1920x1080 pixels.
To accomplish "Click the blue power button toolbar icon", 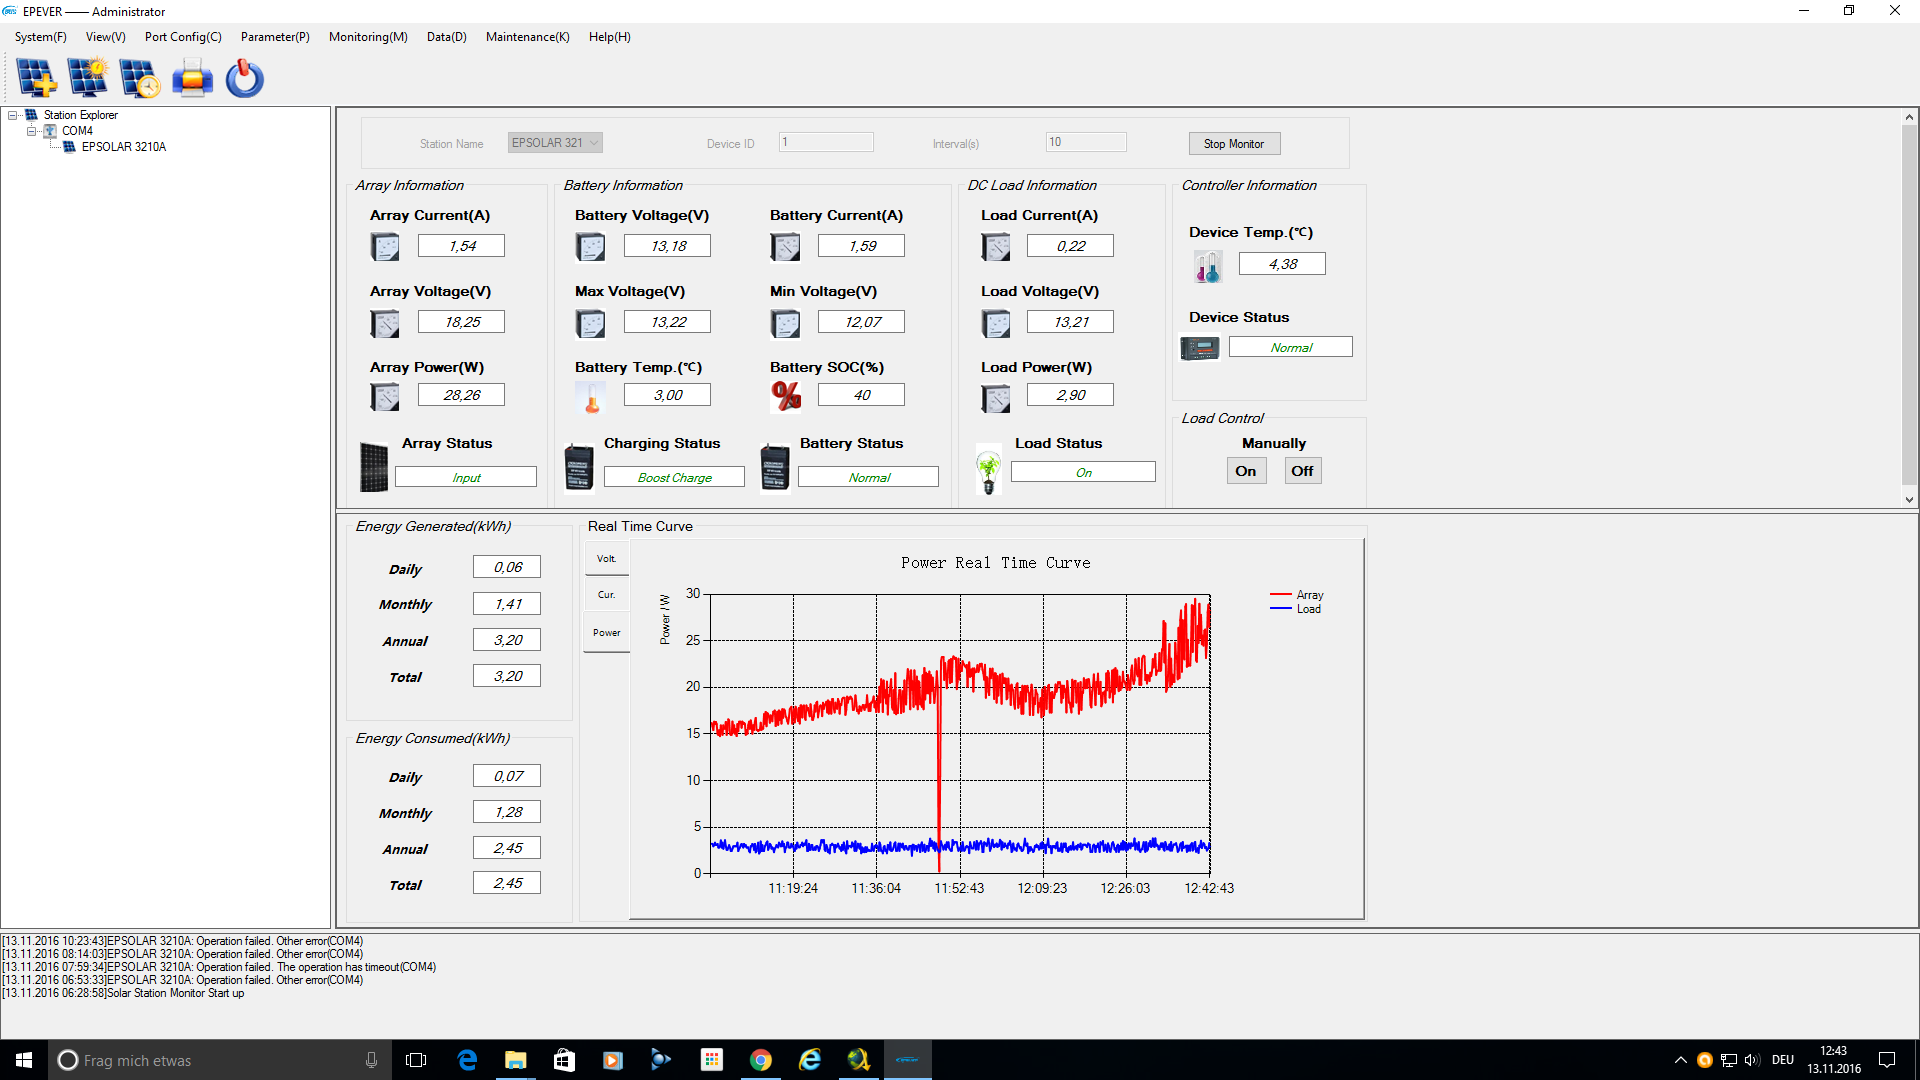I will (x=244, y=78).
